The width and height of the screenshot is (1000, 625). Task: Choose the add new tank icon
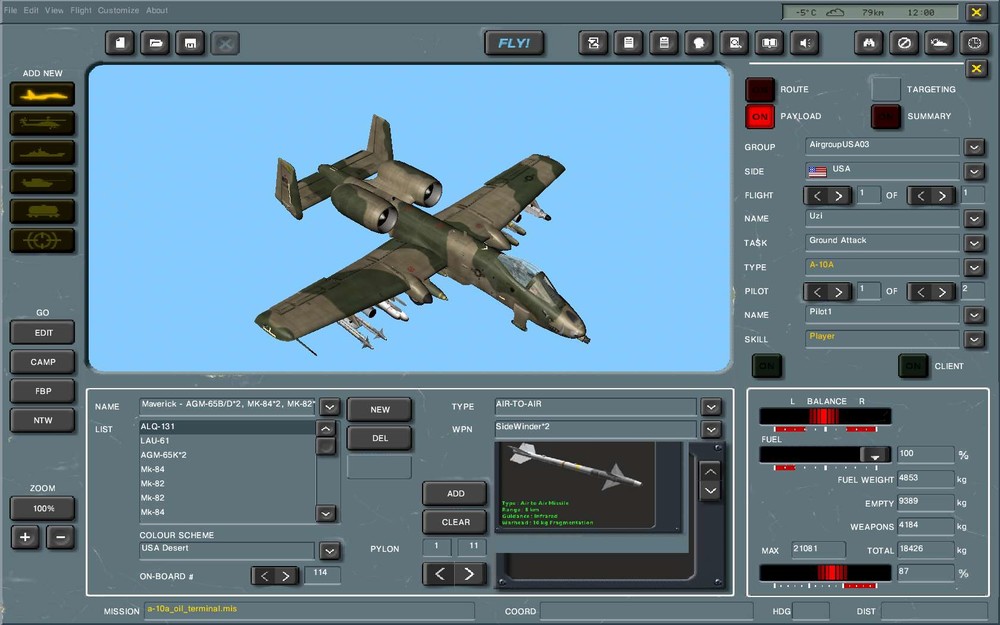click(x=43, y=182)
